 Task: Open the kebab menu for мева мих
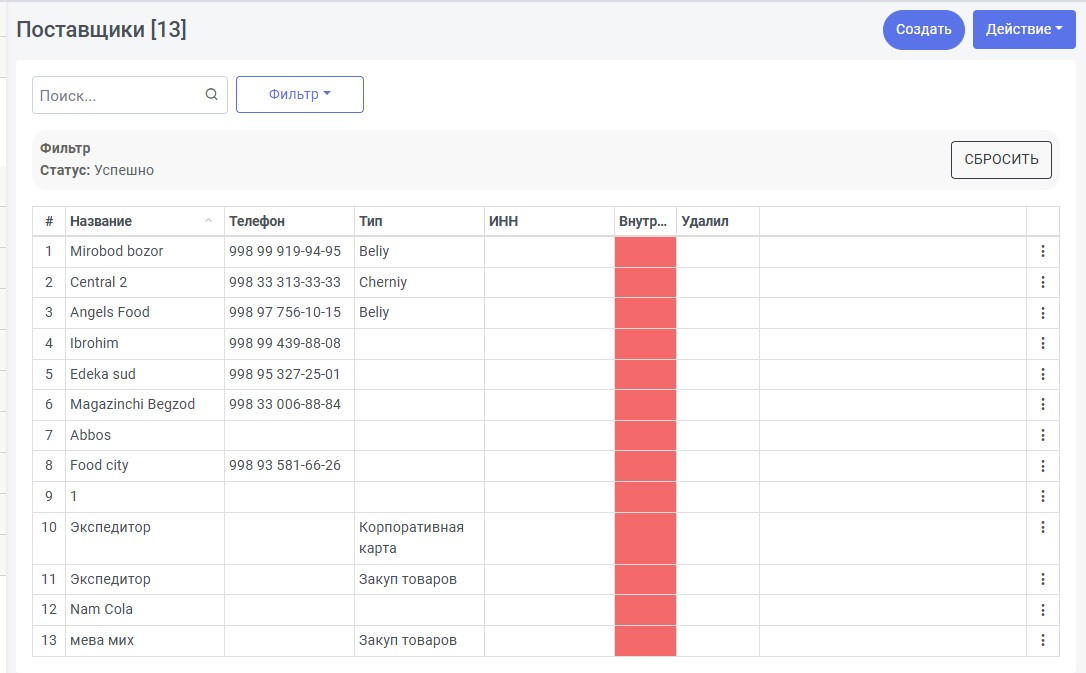(1042, 640)
